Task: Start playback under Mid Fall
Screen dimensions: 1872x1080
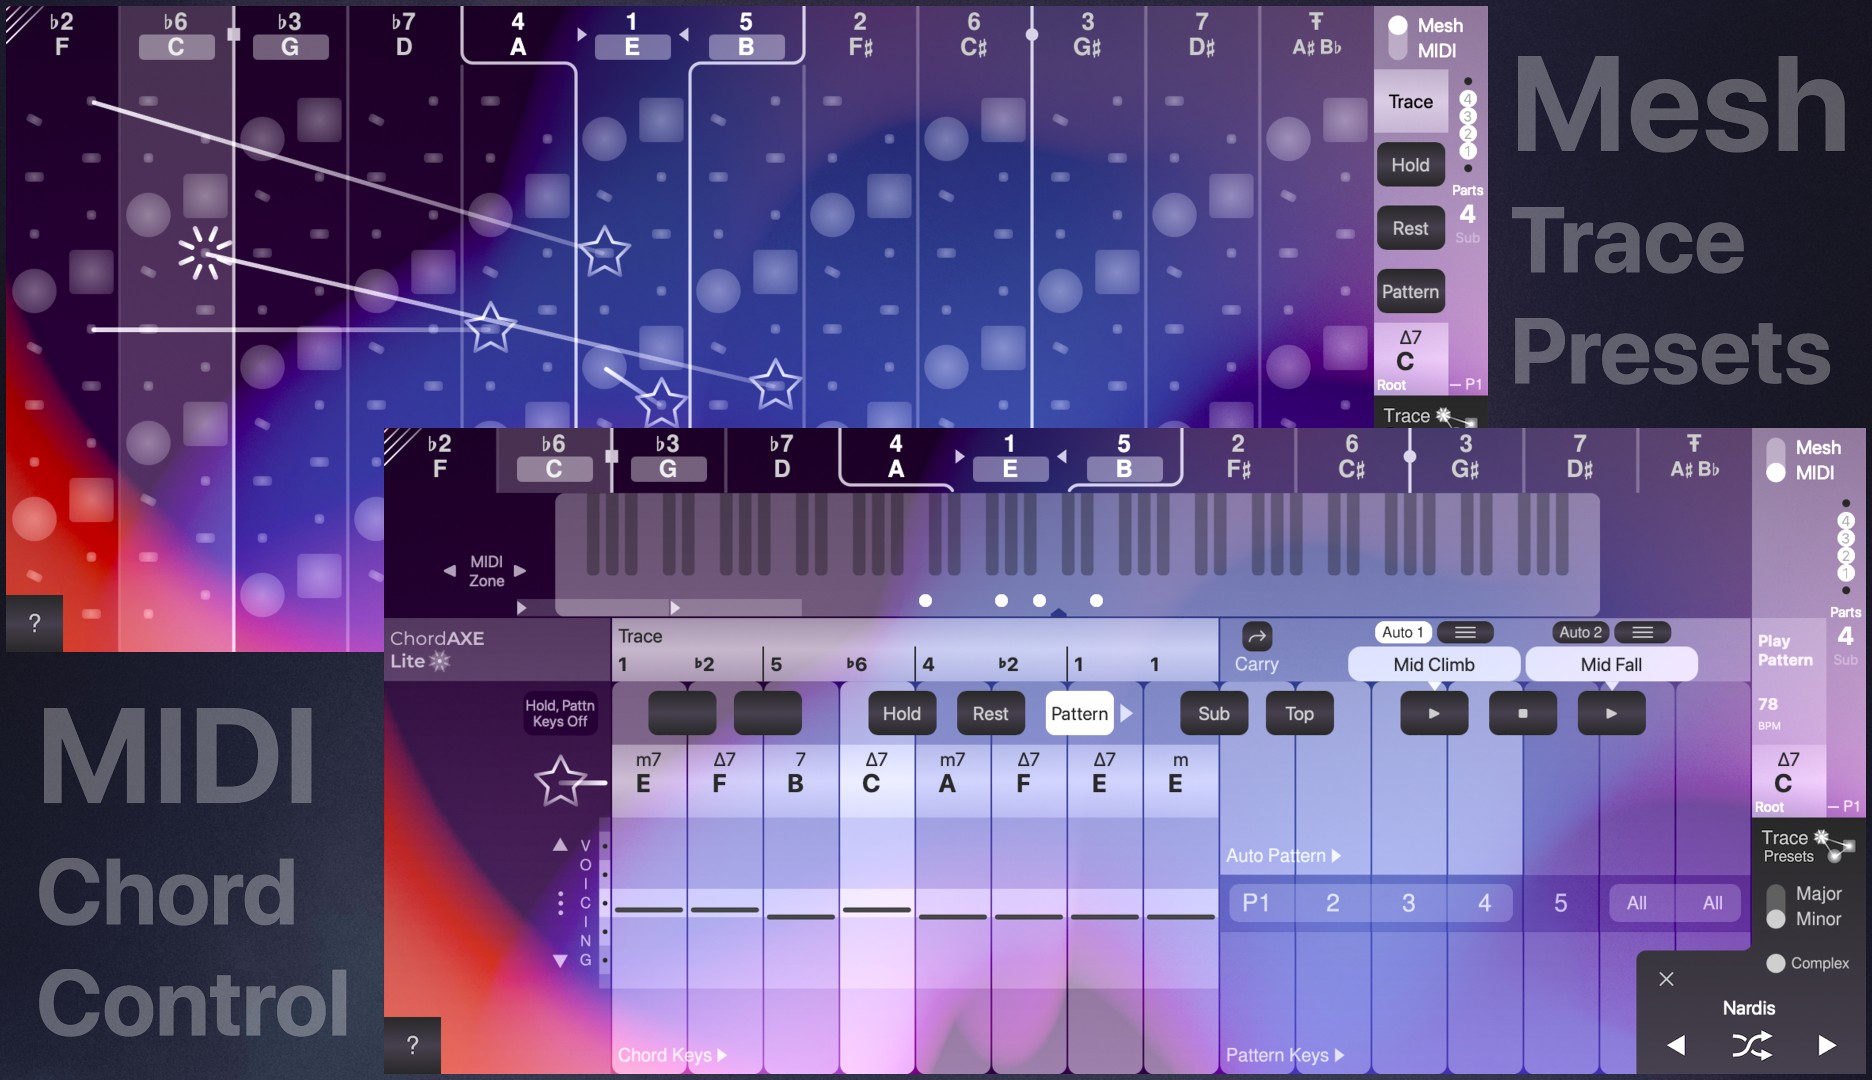Action: (x=1611, y=713)
